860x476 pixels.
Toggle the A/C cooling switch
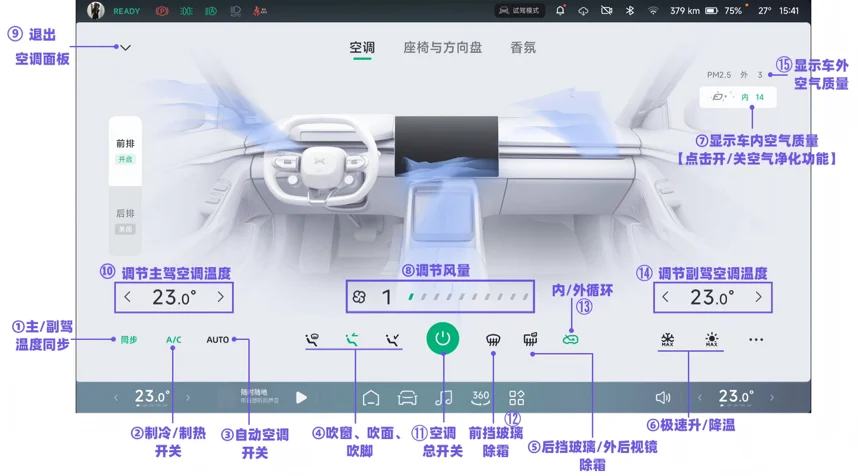(x=174, y=340)
